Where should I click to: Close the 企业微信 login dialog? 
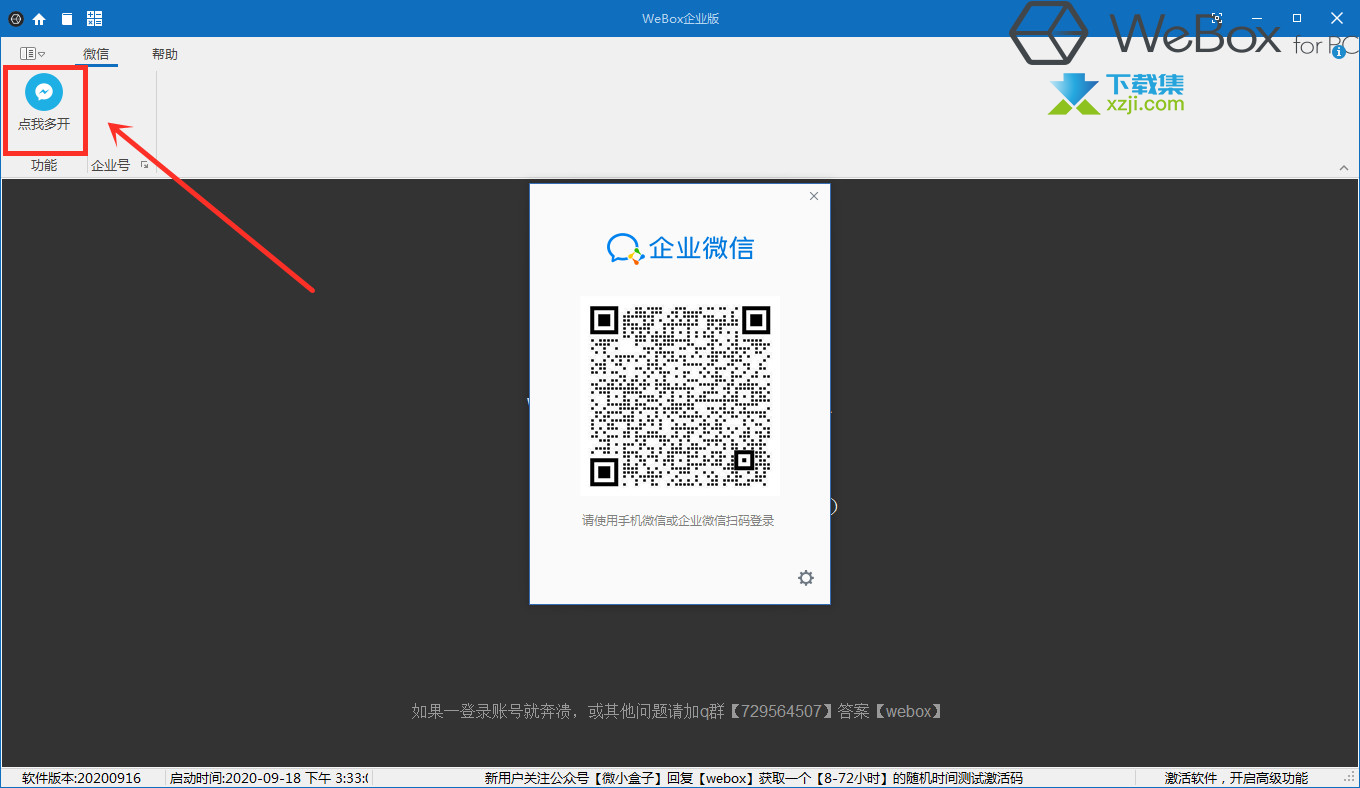pyautogui.click(x=814, y=196)
